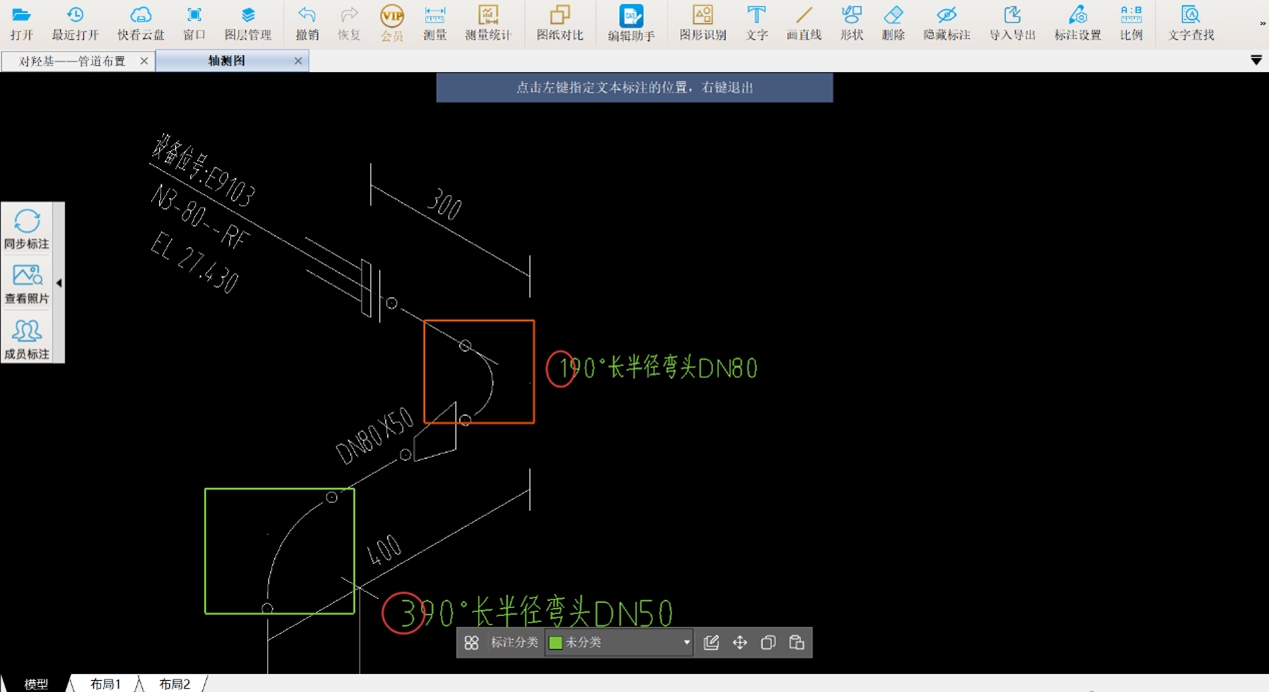
Task: Open the tab list dropdown arrow
Action: pyautogui.click(x=1256, y=61)
